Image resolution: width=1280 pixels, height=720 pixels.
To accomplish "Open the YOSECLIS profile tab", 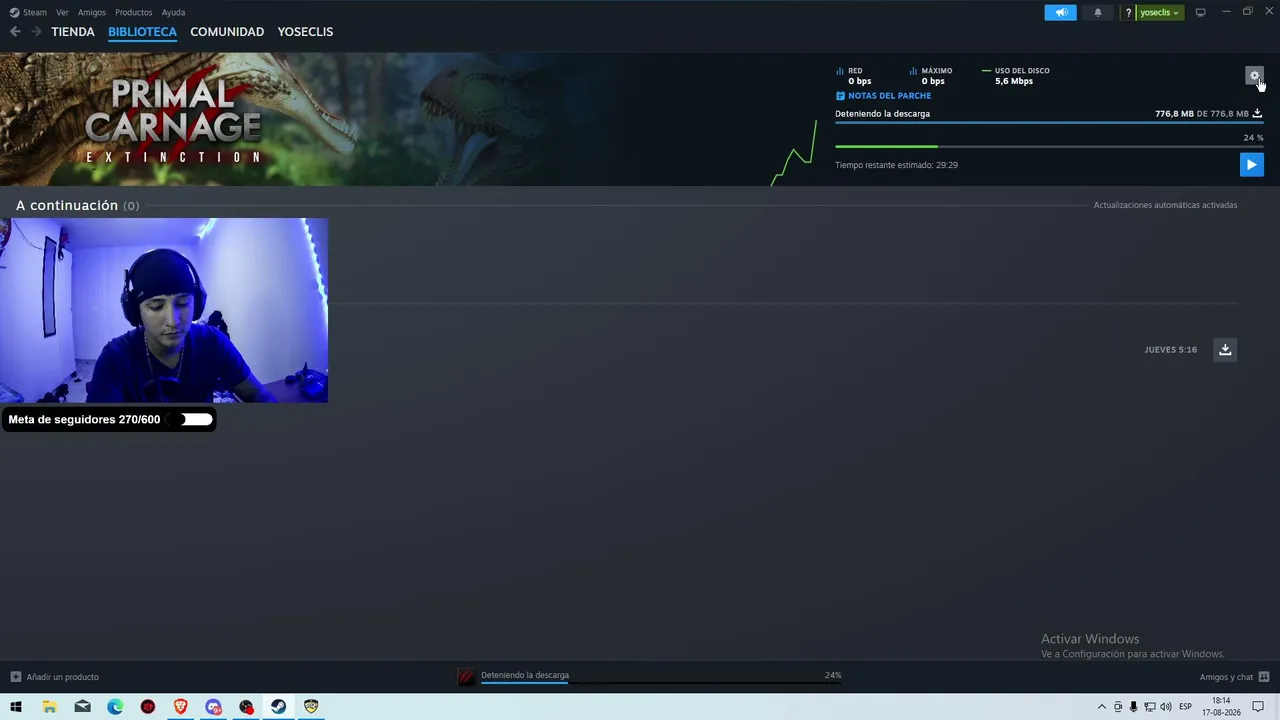I will point(305,32).
